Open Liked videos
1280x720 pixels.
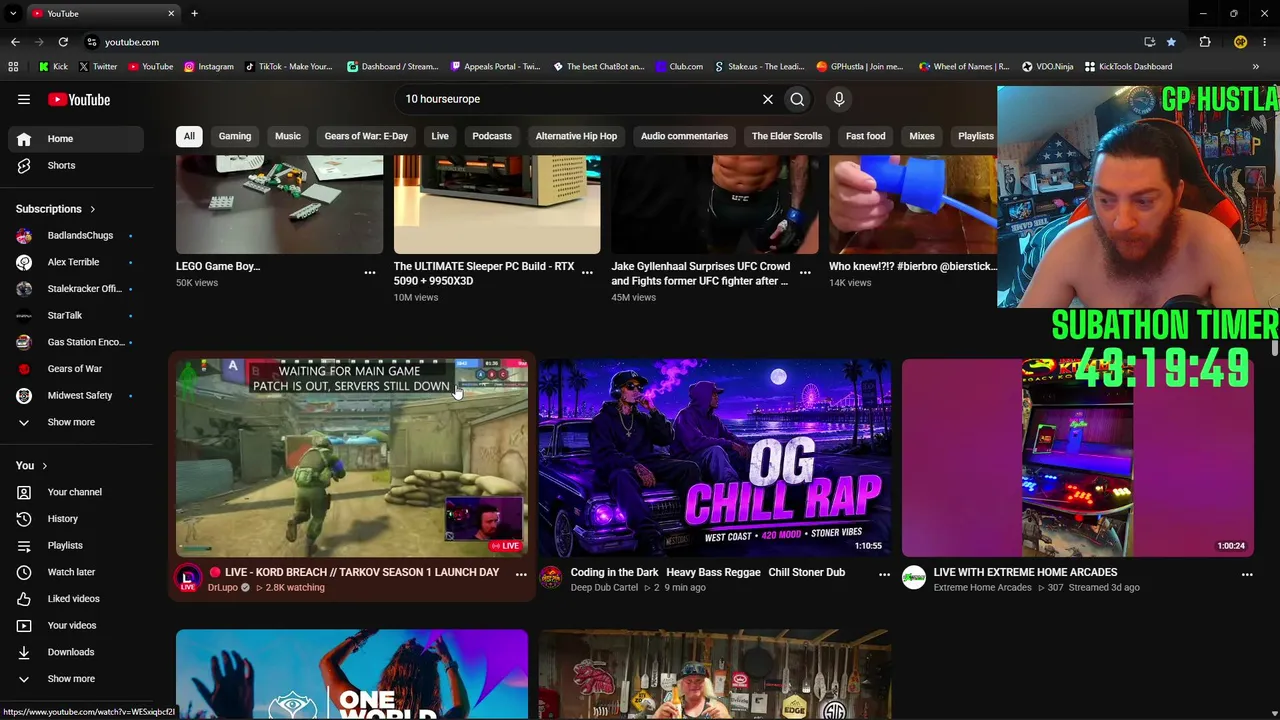pos(76,599)
